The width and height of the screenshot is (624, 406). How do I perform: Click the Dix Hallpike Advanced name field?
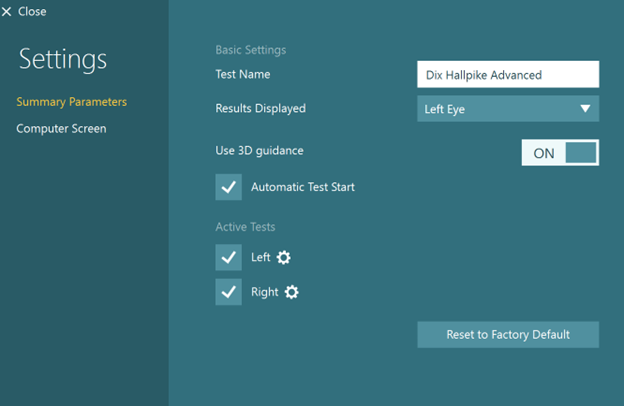point(507,75)
